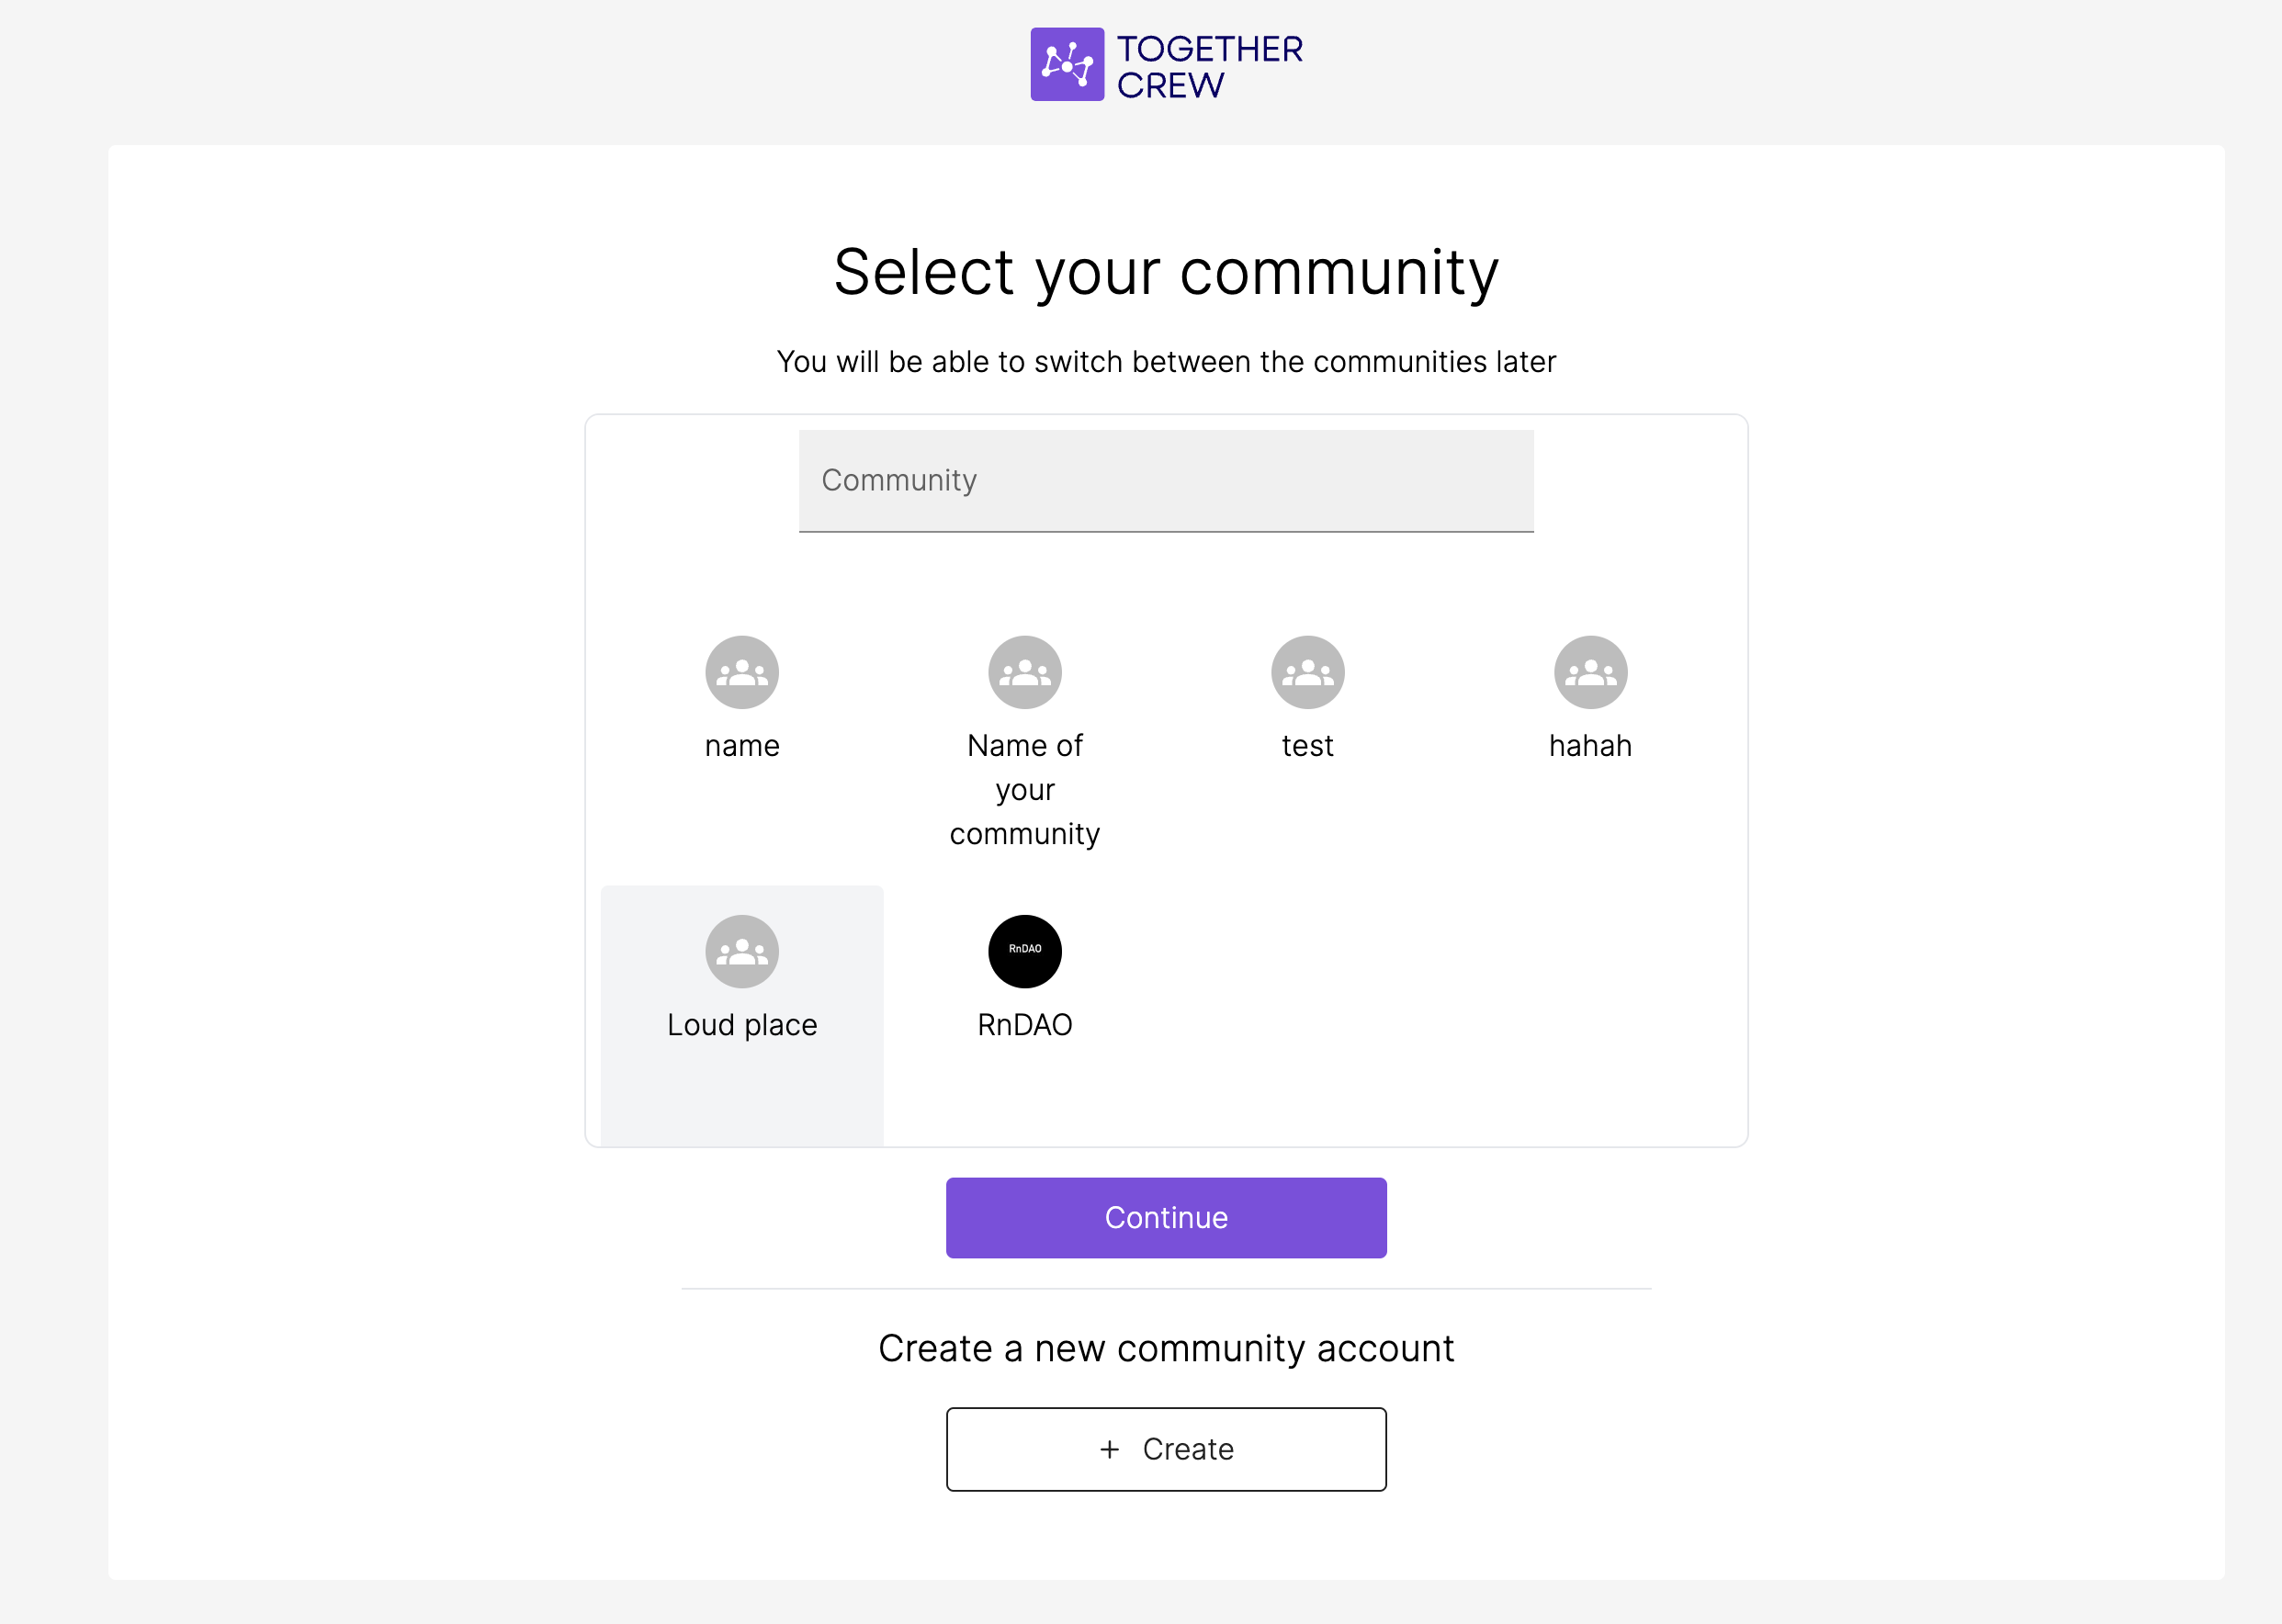Select the 'name' community avatar icon
The image size is (2282, 1624).
click(x=742, y=672)
